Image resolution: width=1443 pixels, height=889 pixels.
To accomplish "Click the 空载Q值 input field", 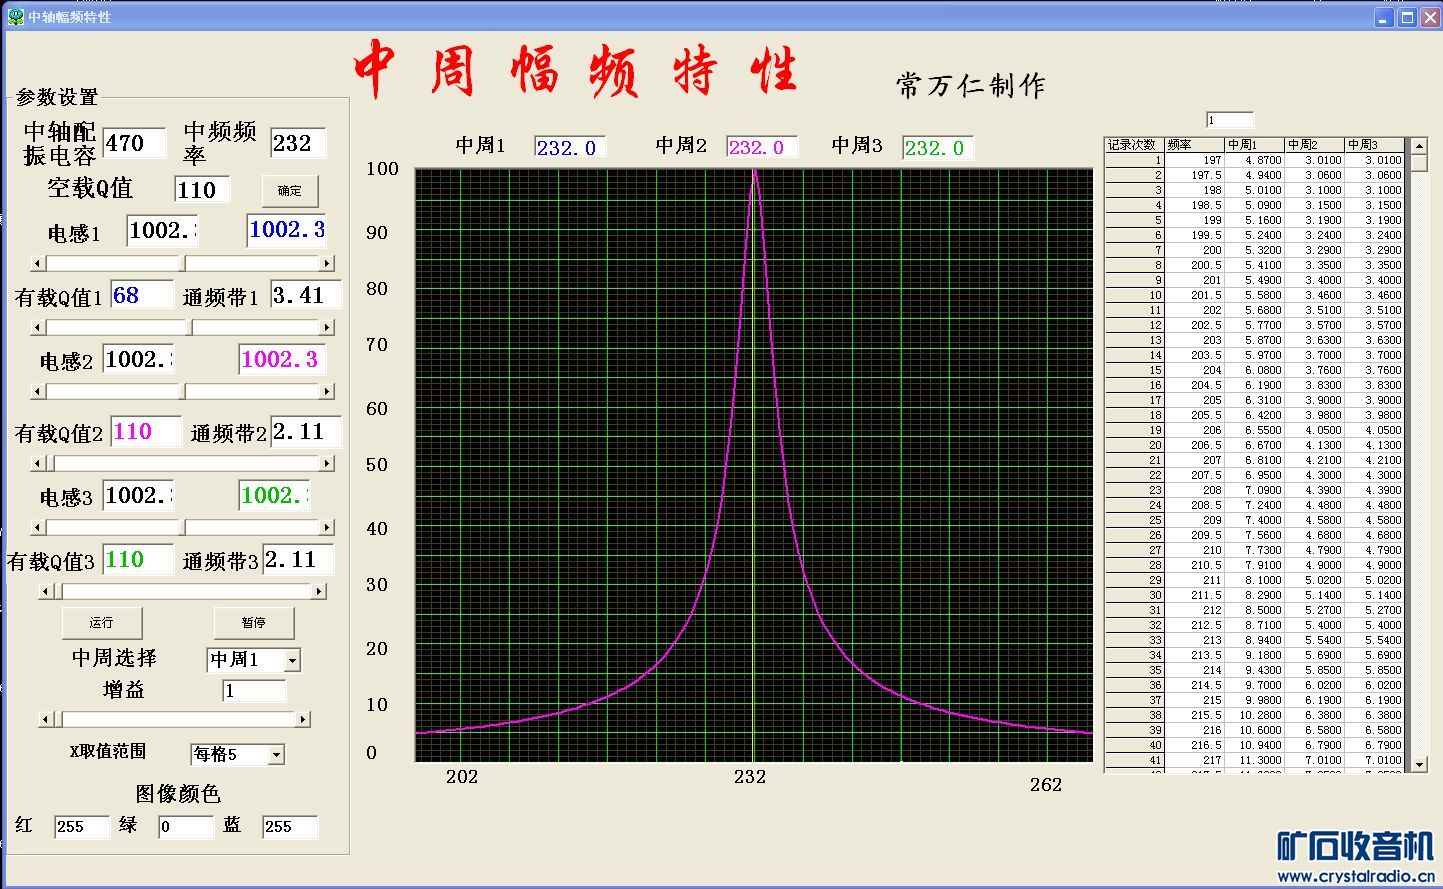I will coord(201,190).
